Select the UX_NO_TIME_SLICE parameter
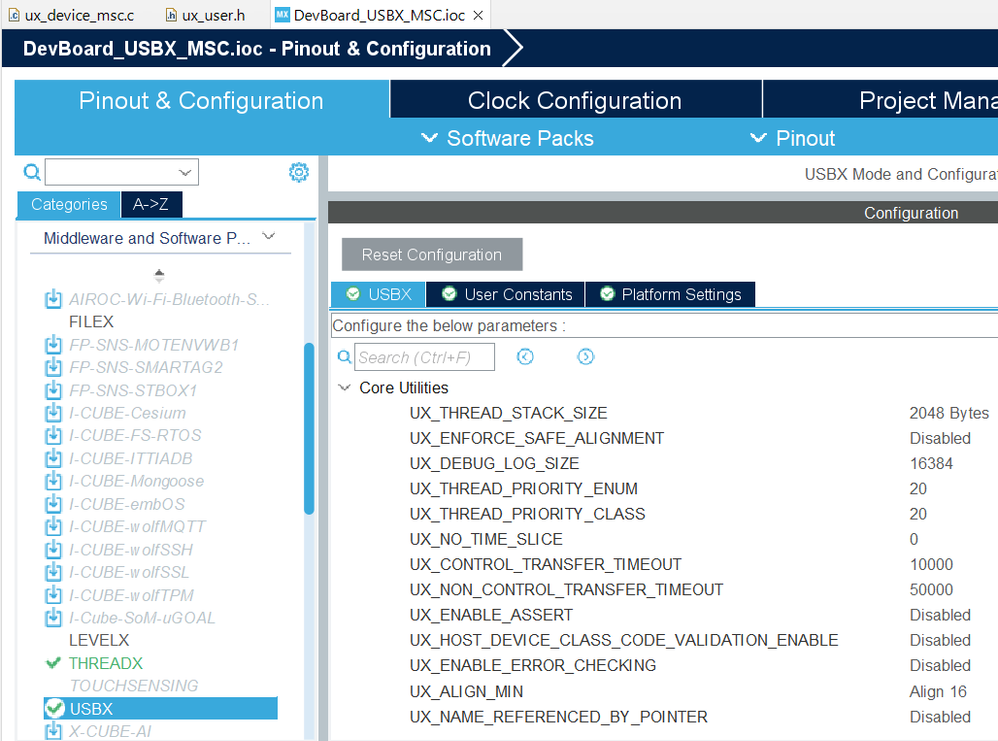 486,539
